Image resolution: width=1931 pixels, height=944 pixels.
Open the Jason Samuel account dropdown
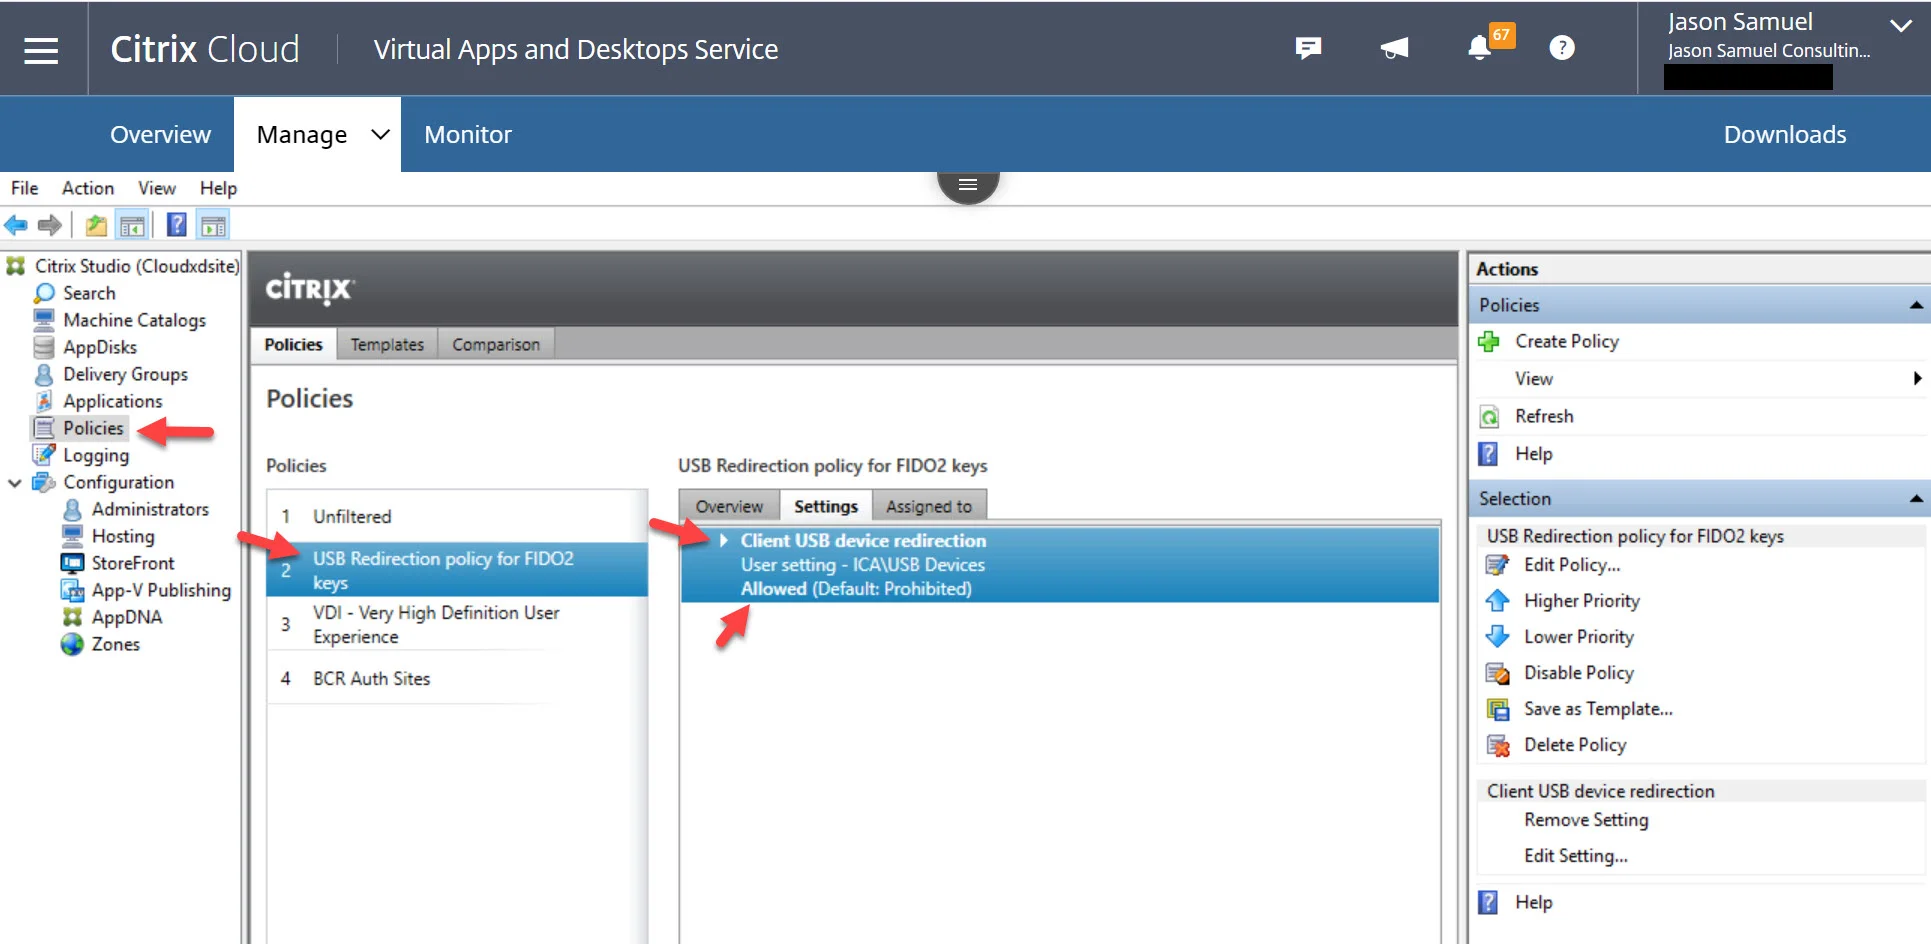coord(1900,25)
